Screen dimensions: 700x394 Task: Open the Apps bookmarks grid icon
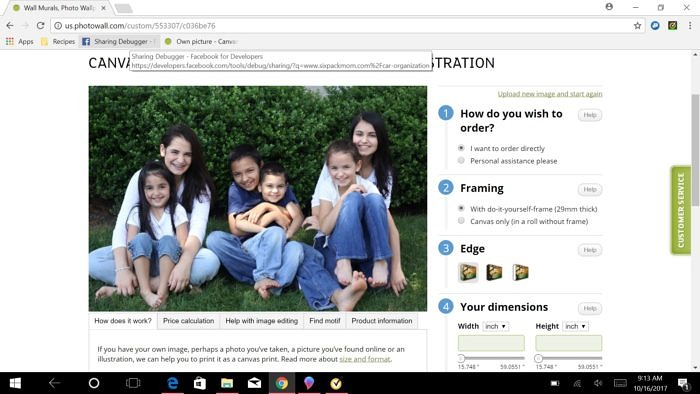click(x=10, y=41)
